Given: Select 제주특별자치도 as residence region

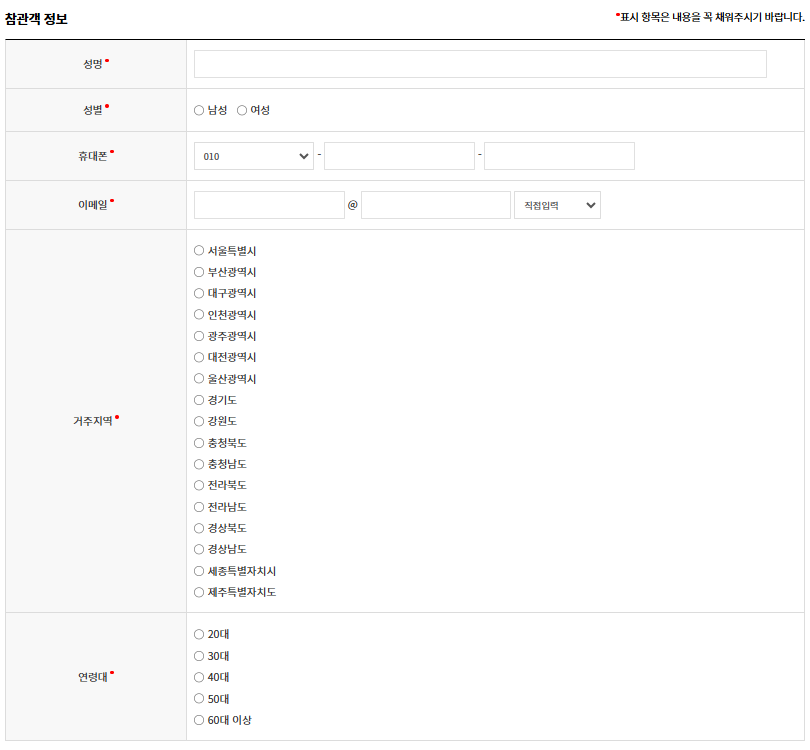Looking at the screenshot, I should click(x=199, y=592).
